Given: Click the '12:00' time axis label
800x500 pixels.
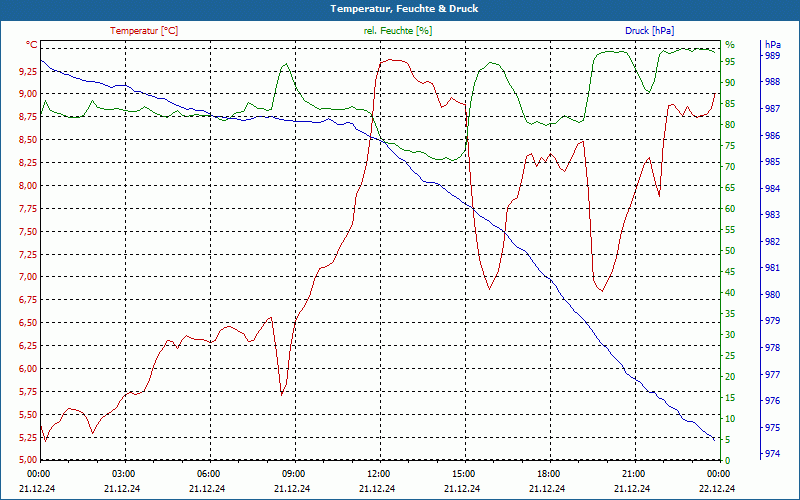Looking at the screenshot, I should tap(378, 474).
